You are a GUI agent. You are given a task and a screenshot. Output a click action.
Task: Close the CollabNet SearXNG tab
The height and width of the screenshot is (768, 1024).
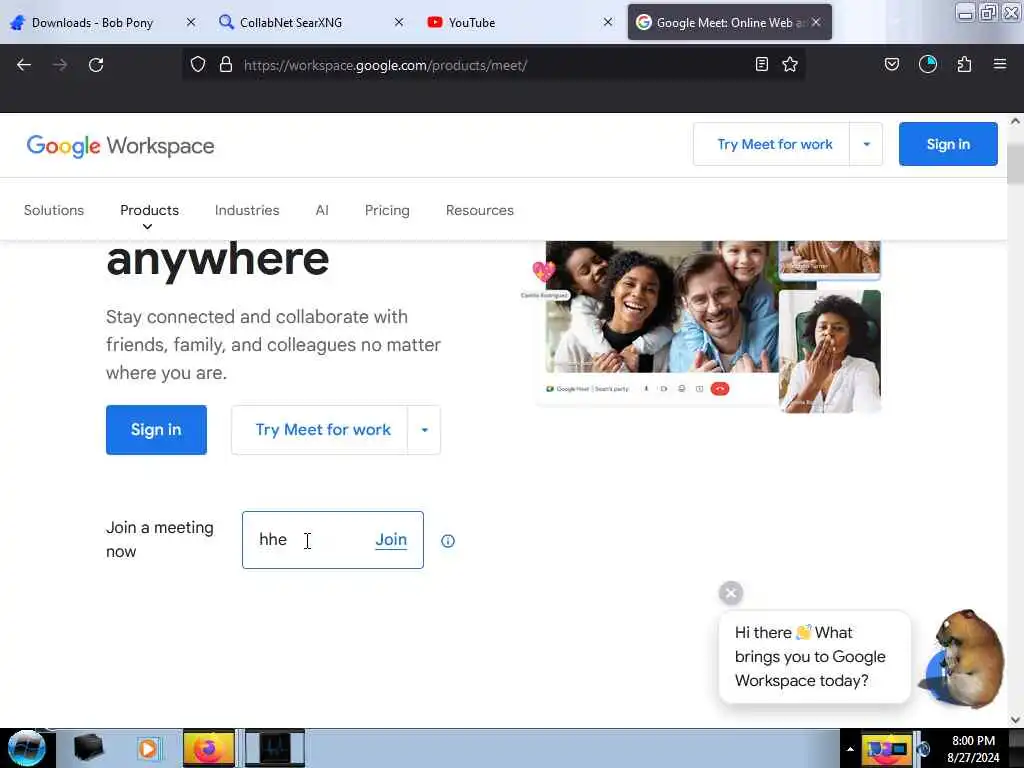tap(399, 22)
